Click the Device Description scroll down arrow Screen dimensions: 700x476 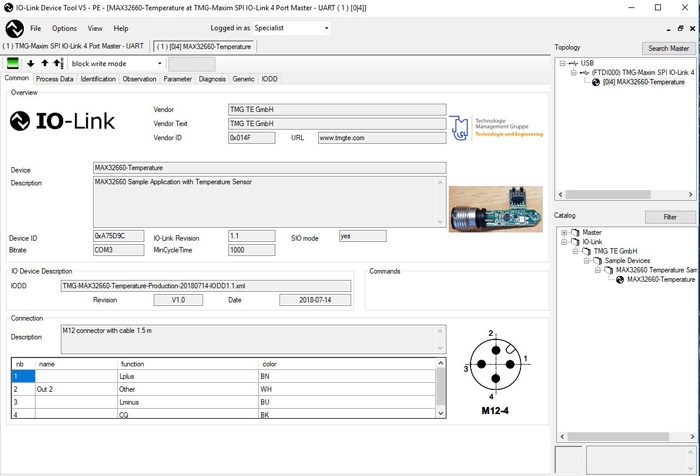click(x=440, y=222)
